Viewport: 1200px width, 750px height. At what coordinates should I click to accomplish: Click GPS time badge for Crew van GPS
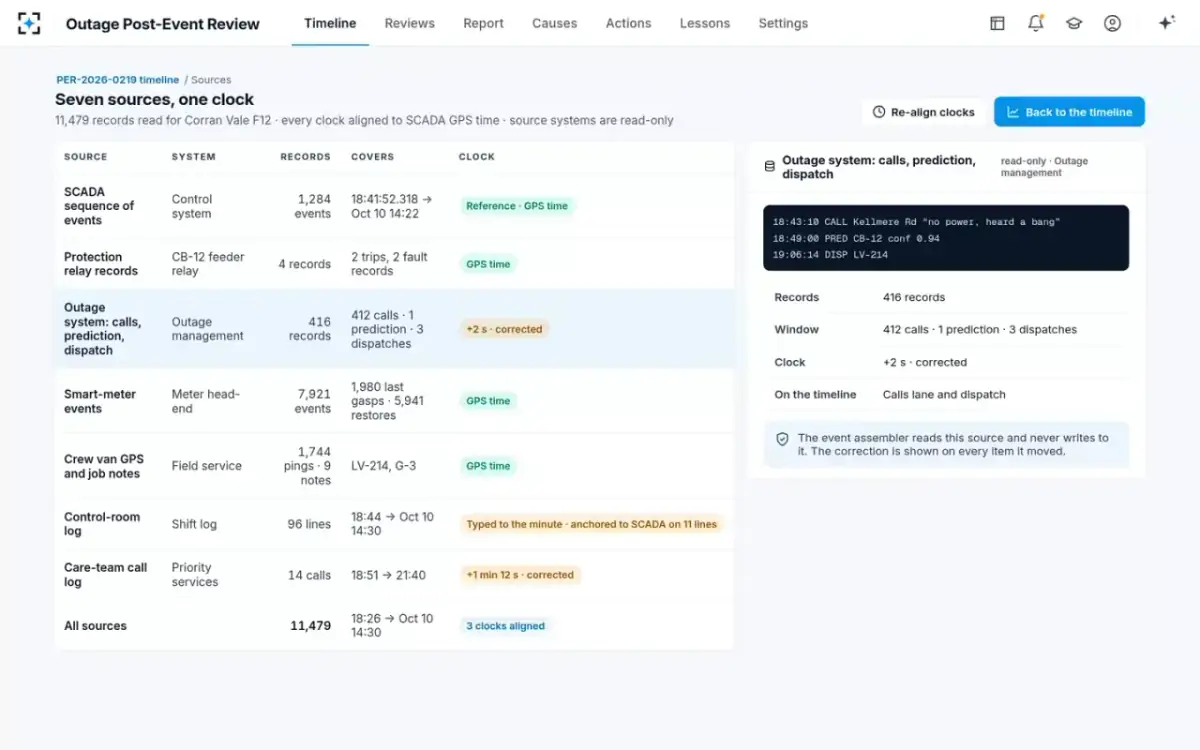tap(488, 466)
